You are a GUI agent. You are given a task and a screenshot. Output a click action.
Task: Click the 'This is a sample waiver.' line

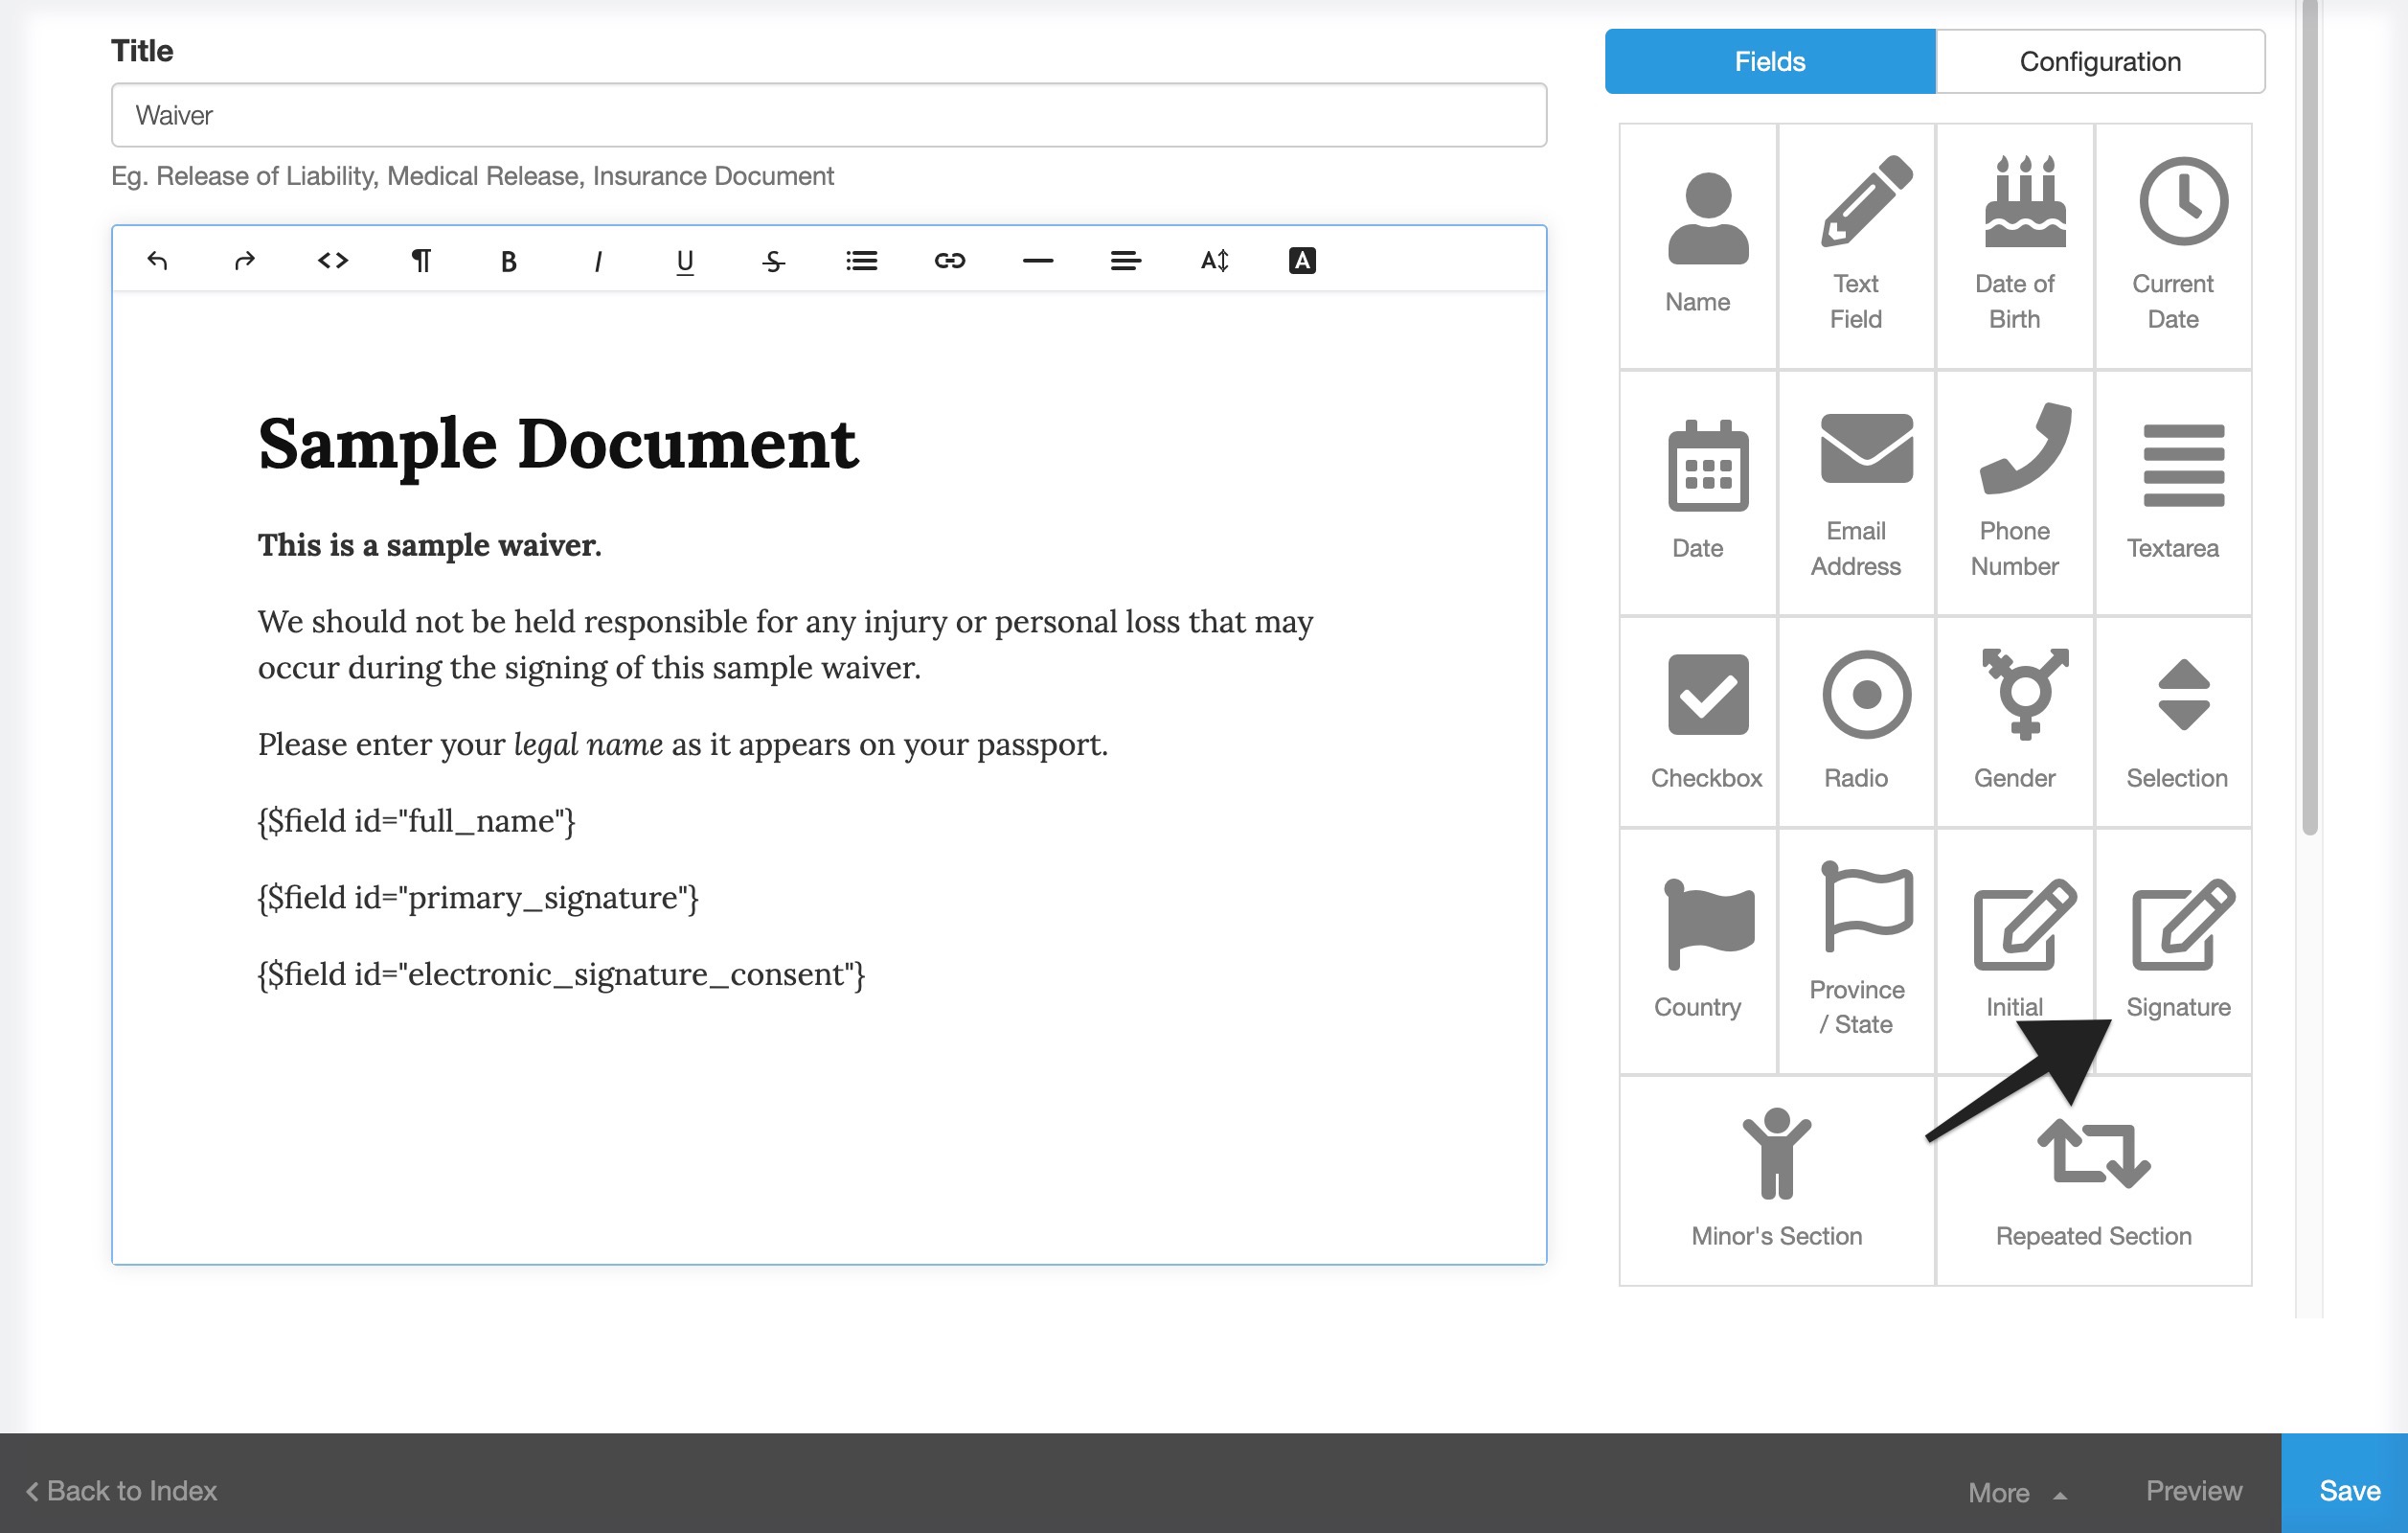[430, 545]
